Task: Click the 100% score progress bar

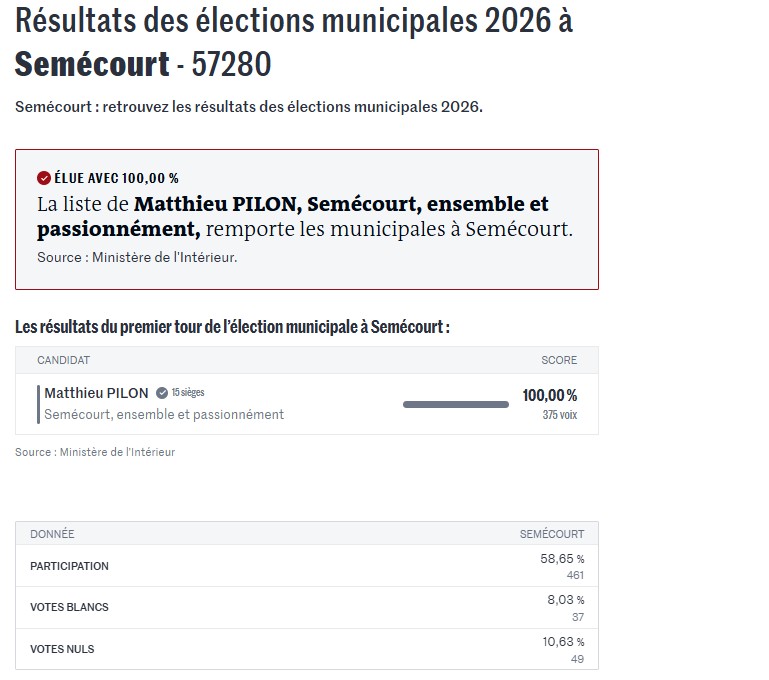Action: [x=455, y=404]
